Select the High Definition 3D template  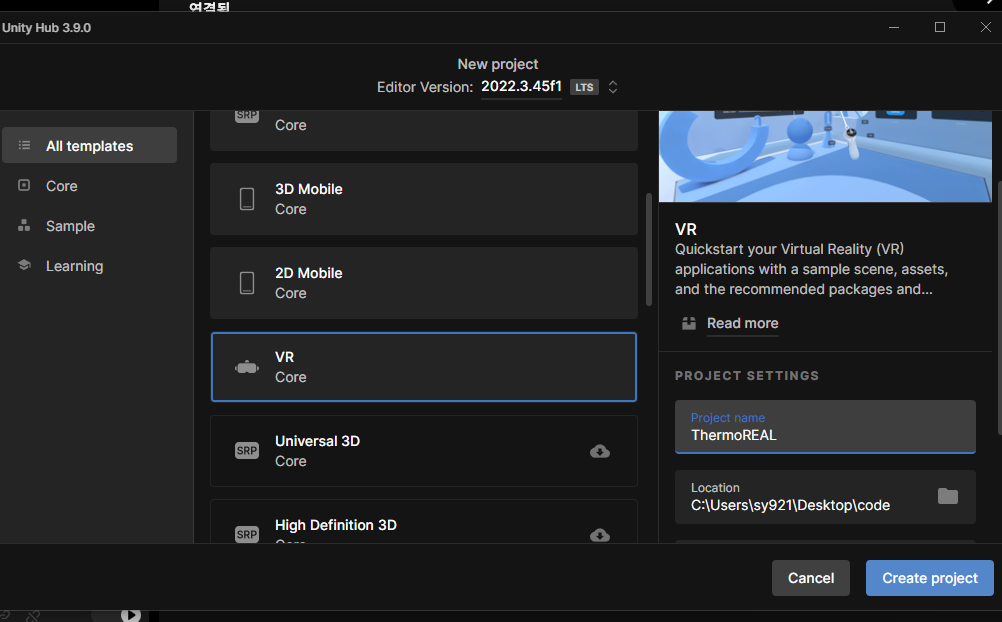[424, 522]
